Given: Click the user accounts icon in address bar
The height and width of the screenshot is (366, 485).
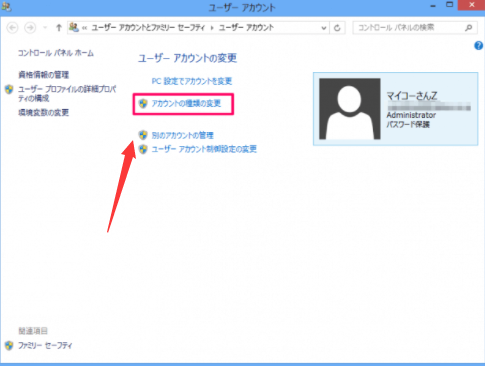Looking at the screenshot, I should click(x=74, y=27).
